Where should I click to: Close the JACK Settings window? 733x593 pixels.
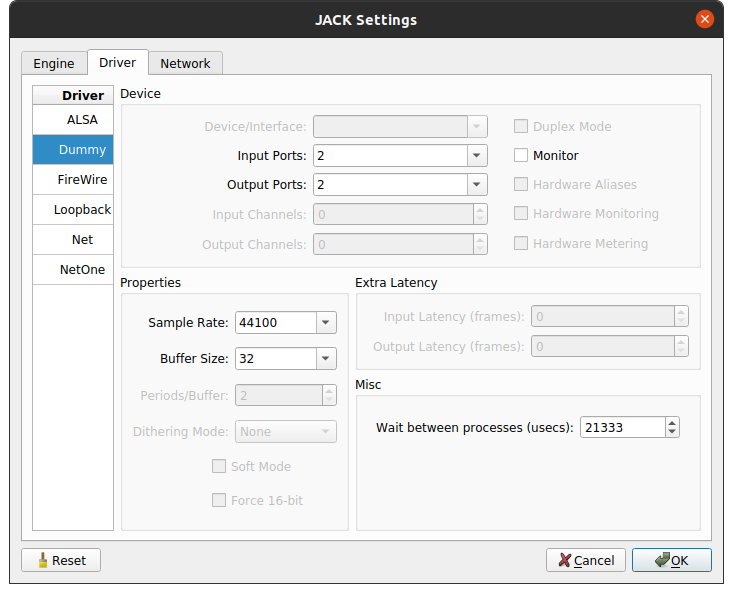(x=704, y=19)
